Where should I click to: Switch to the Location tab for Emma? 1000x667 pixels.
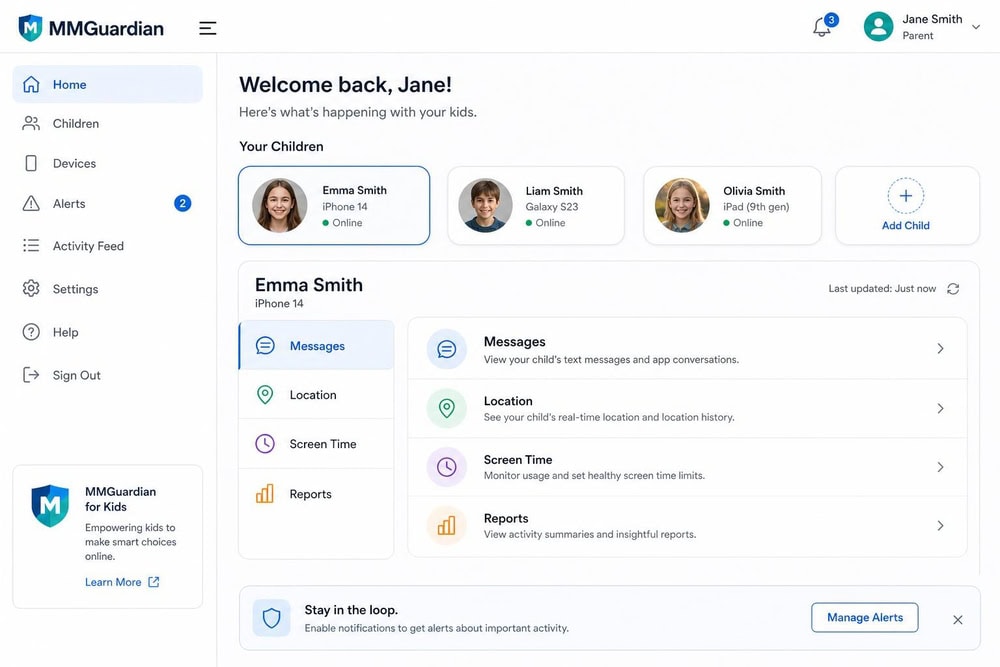tap(316, 395)
